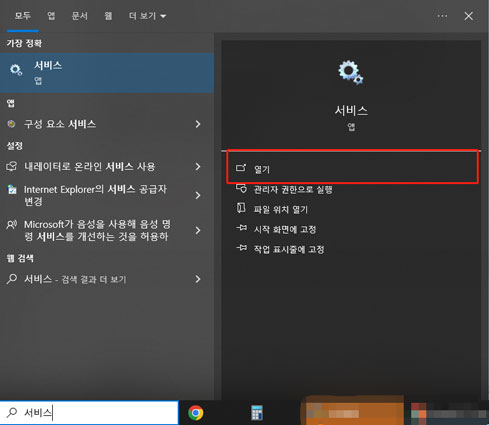Click the 서비스 gear icon in best match
This screenshot has height=425, width=489.
(x=16, y=70)
